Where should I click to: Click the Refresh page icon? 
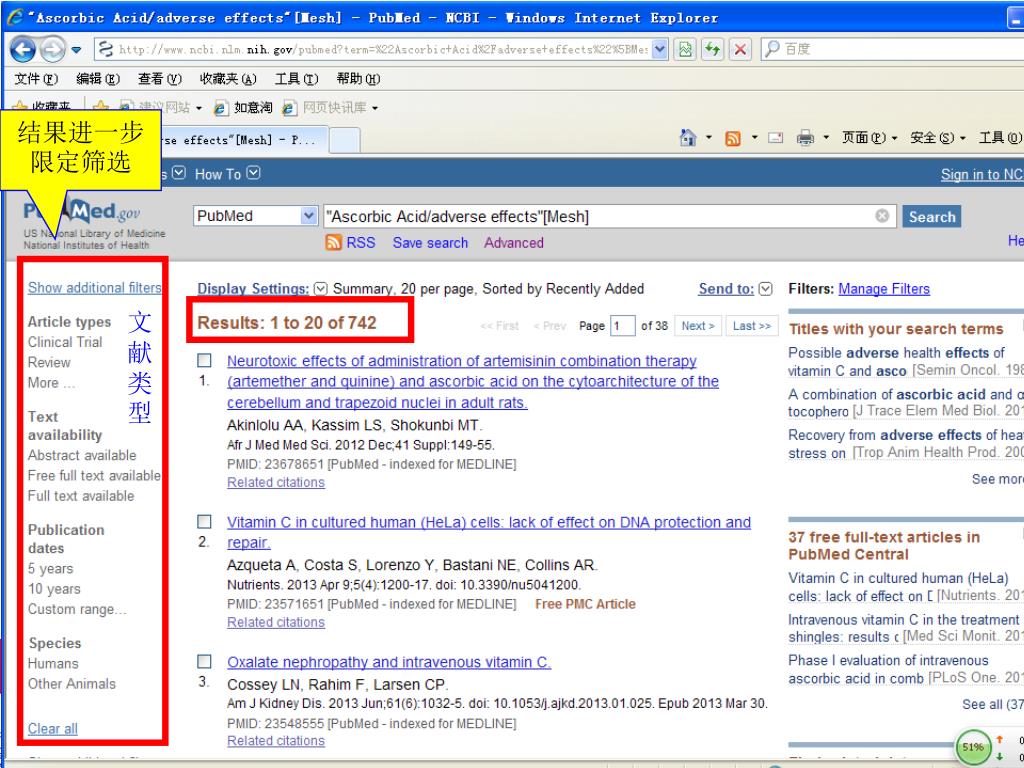pos(712,49)
